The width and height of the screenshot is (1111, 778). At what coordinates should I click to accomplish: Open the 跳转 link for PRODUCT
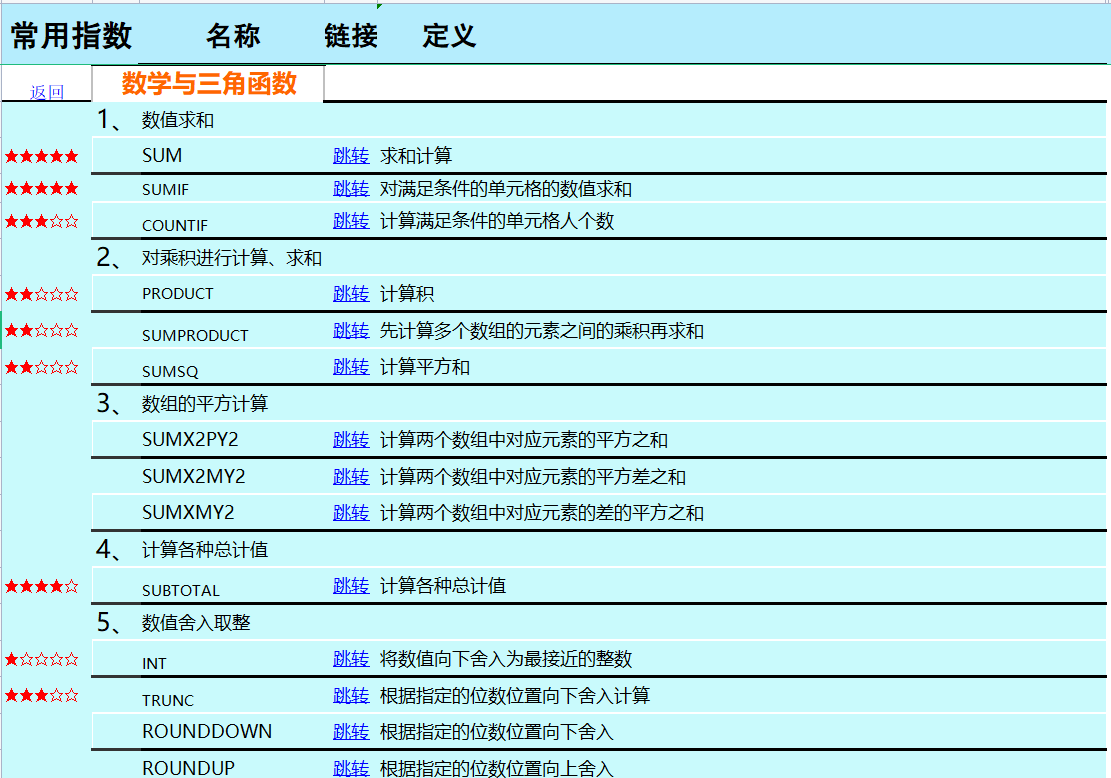(x=351, y=293)
